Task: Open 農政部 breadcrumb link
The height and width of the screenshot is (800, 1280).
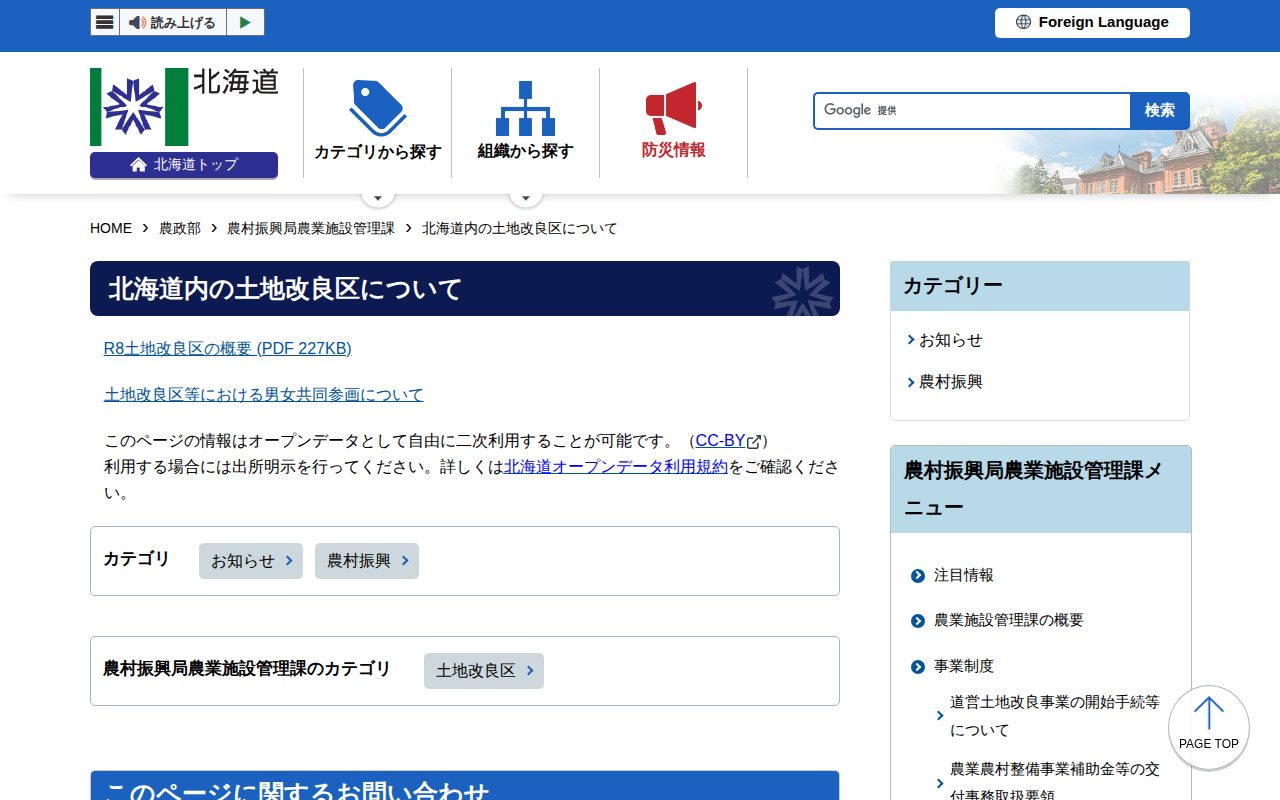Action: point(180,228)
